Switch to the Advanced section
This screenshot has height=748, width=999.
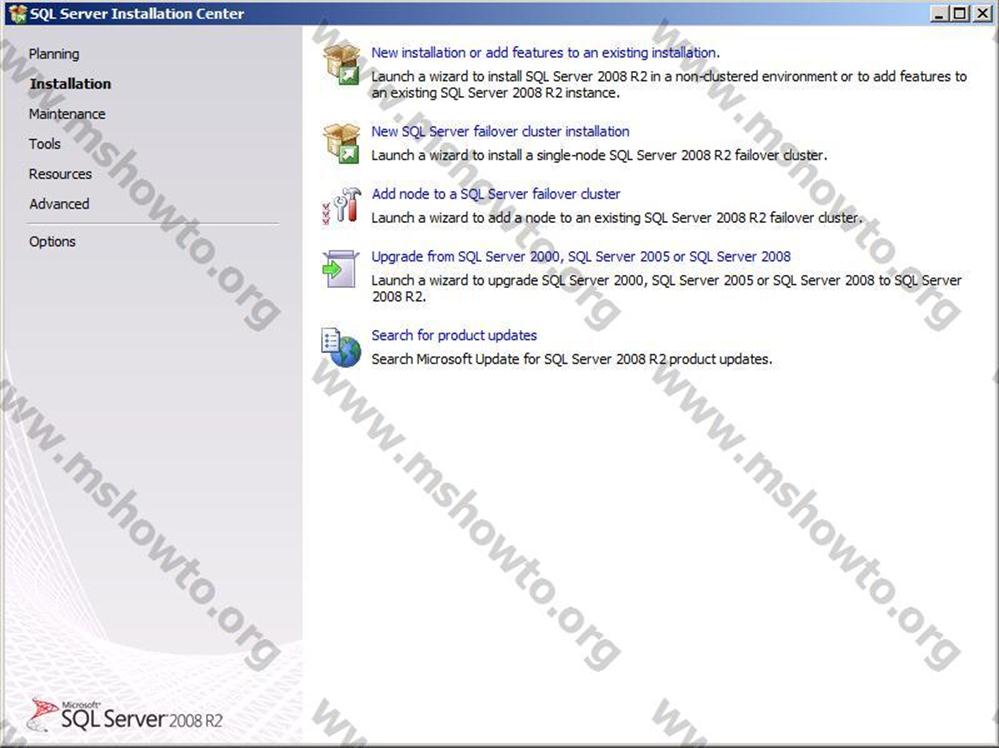point(59,204)
